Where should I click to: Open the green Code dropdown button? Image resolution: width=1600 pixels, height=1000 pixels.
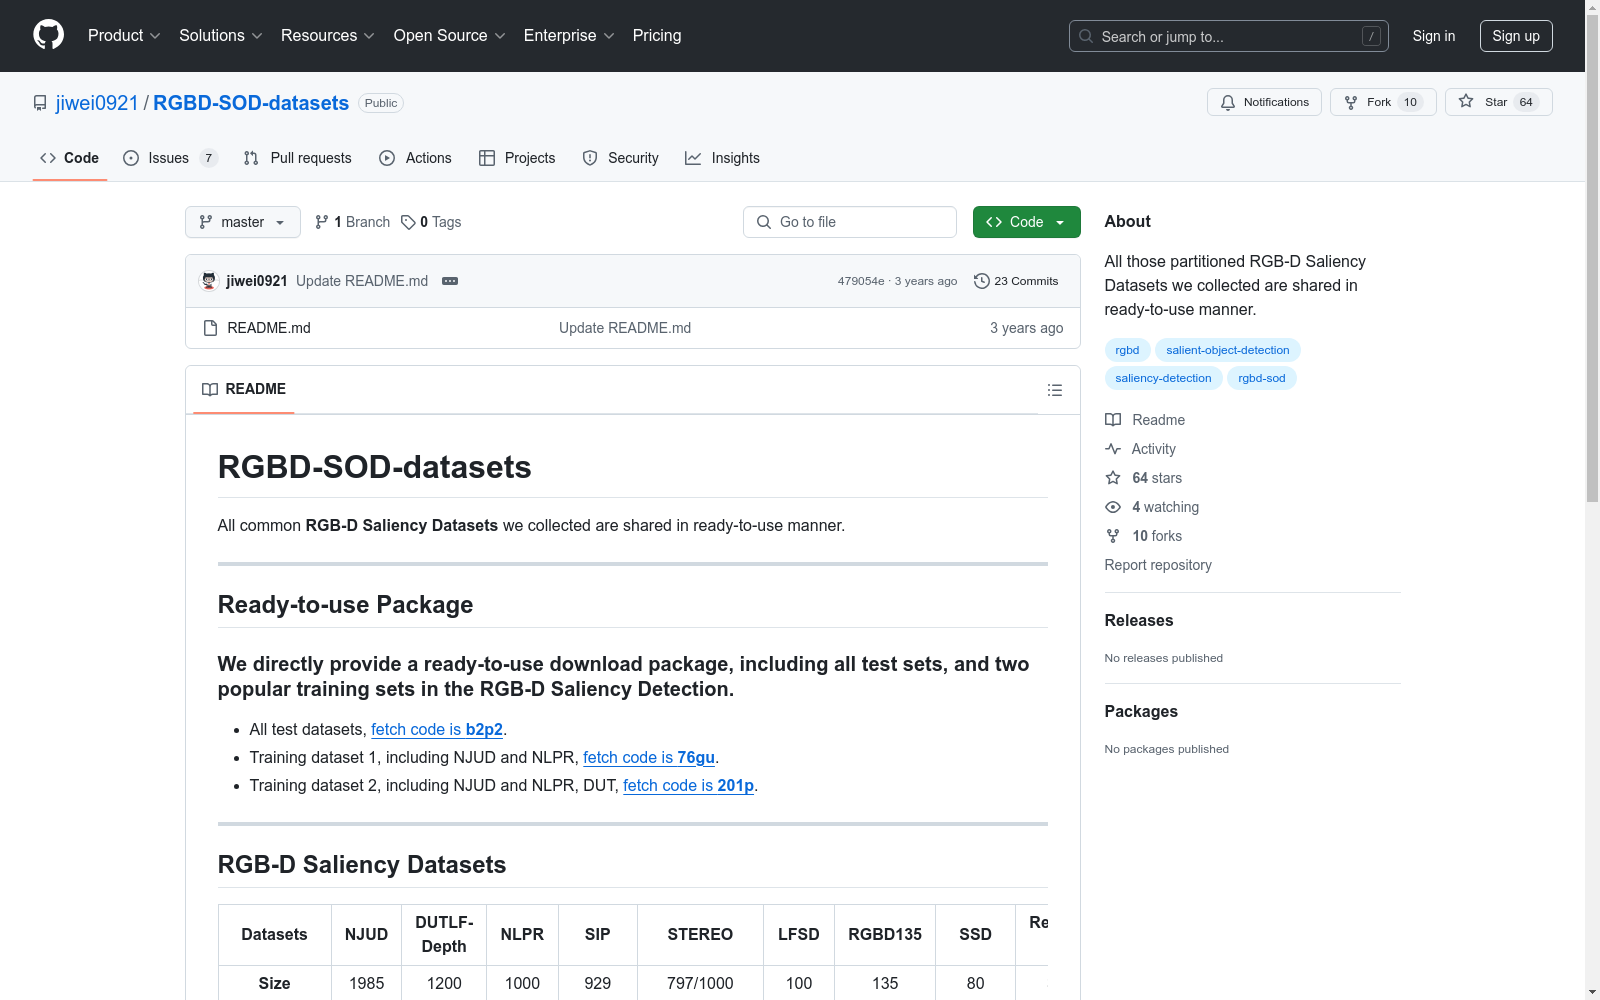(x=1026, y=222)
